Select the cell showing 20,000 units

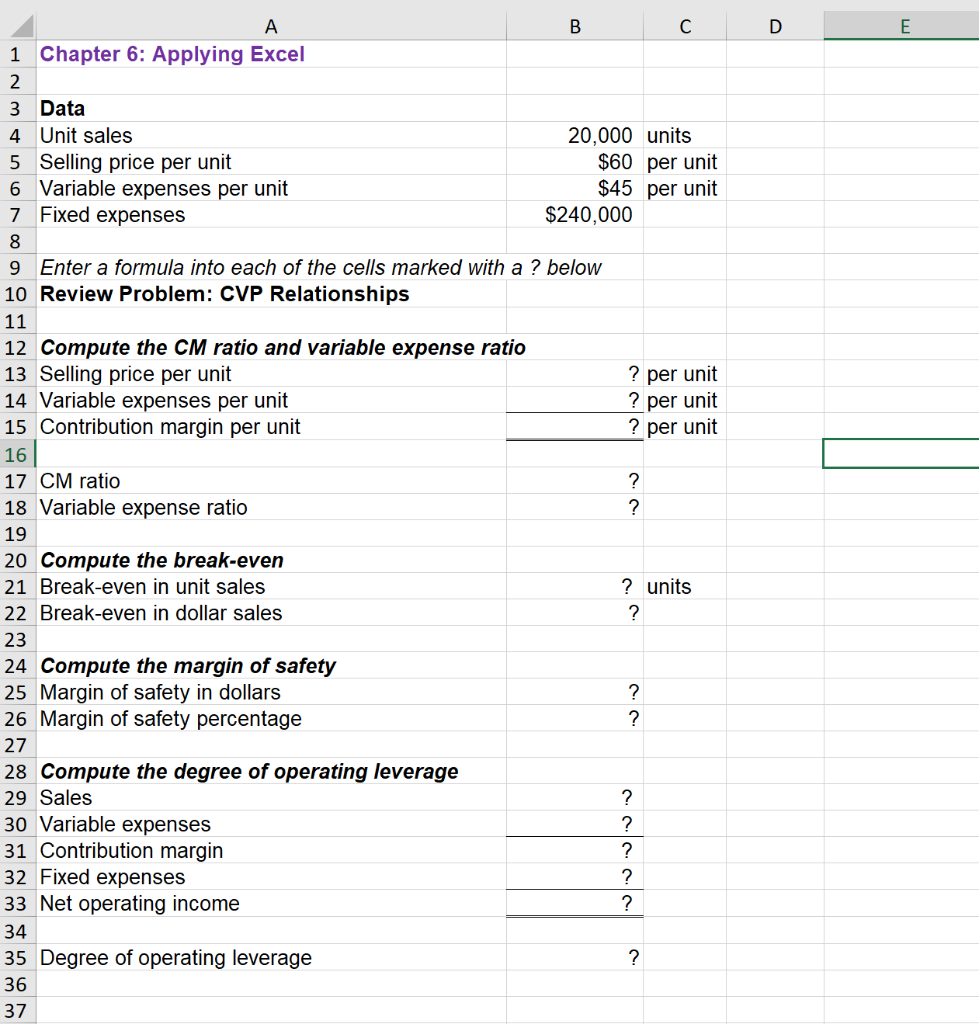(x=574, y=135)
